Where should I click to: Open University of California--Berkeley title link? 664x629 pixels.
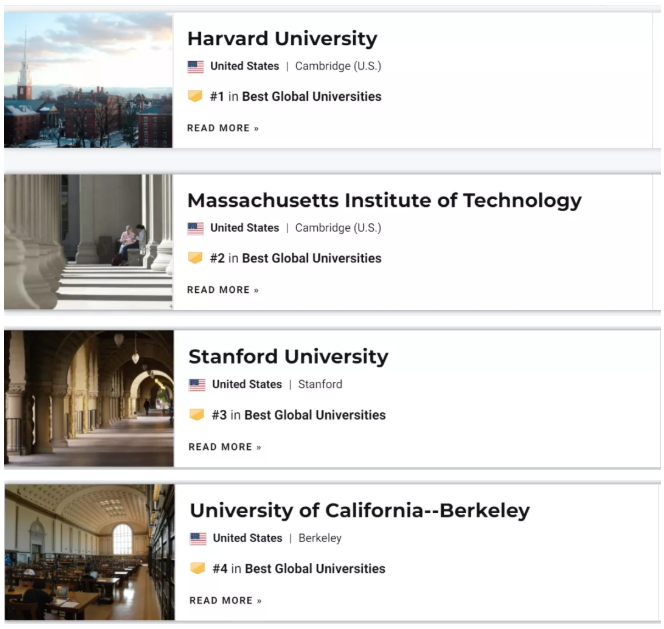tap(360, 510)
